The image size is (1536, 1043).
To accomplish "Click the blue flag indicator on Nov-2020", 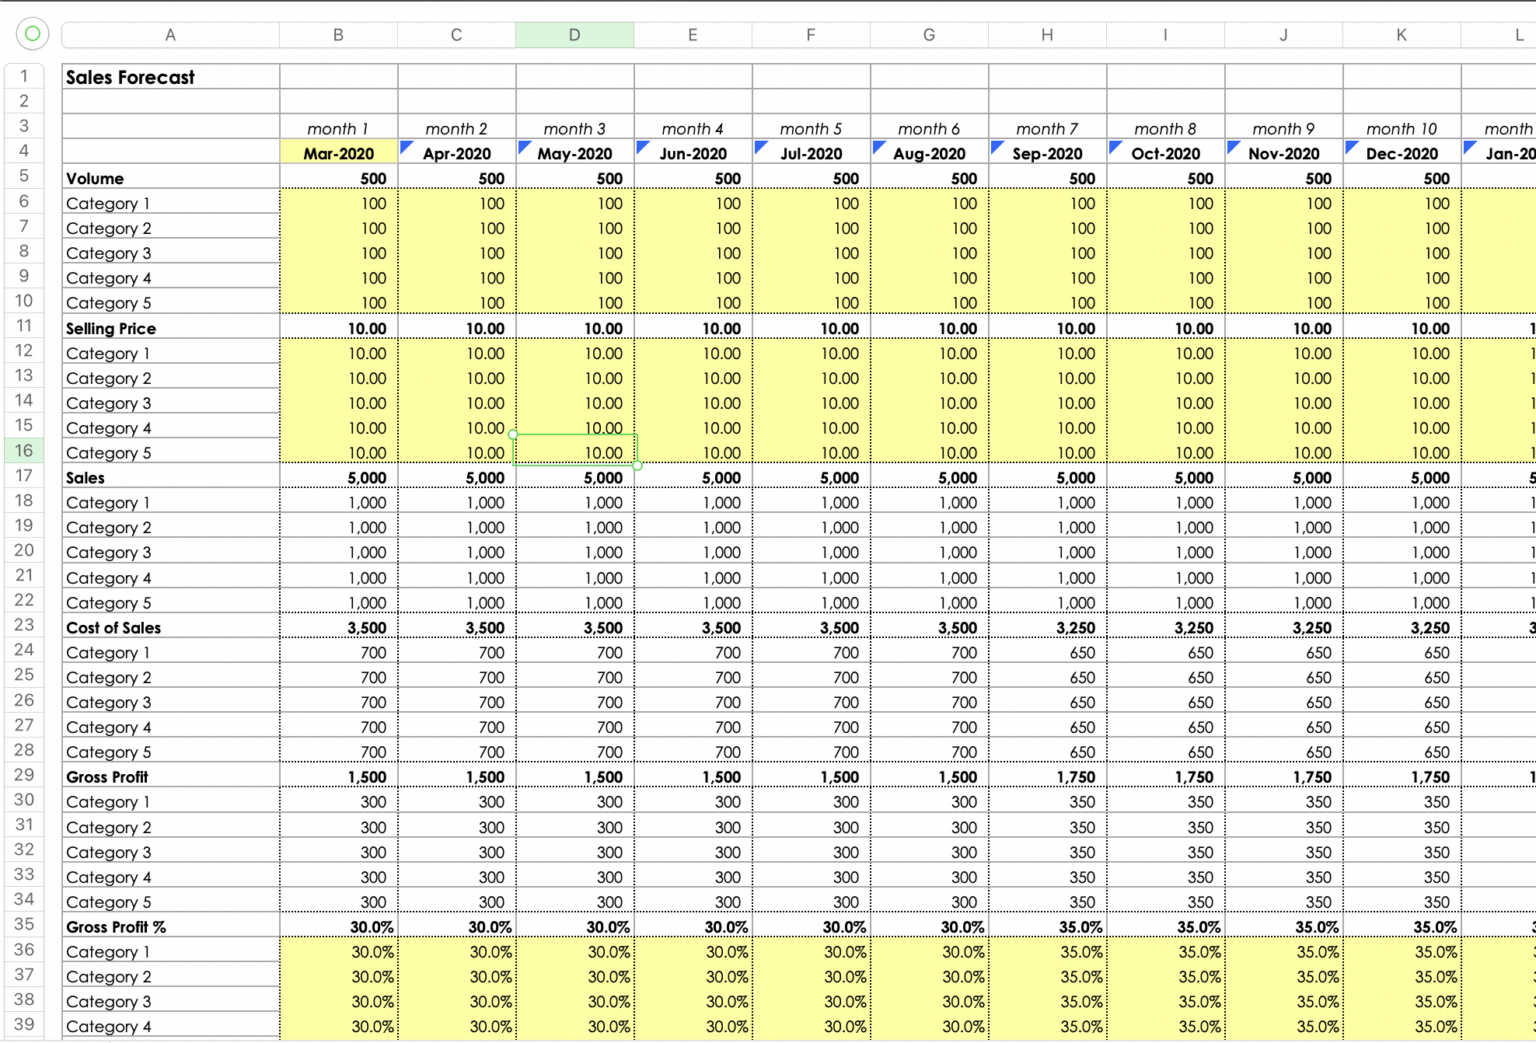I will [1232, 146].
